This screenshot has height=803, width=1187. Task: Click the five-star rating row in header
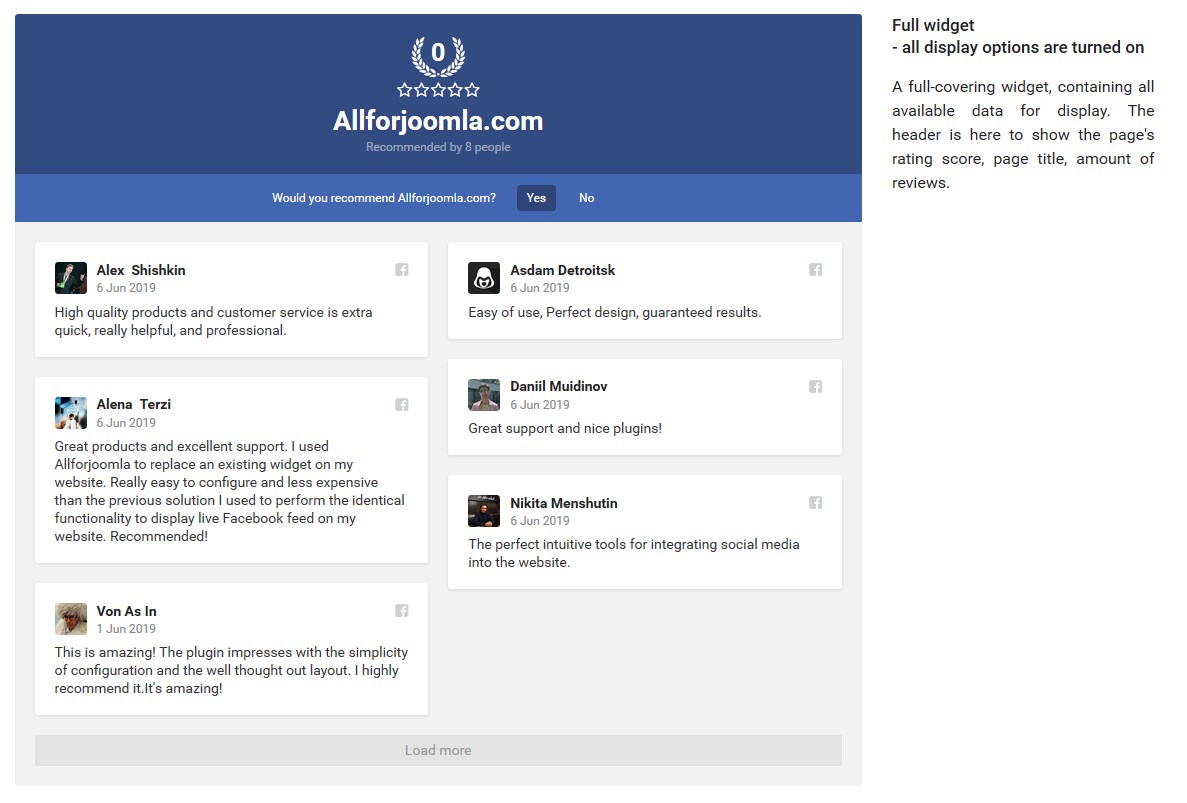pos(438,90)
